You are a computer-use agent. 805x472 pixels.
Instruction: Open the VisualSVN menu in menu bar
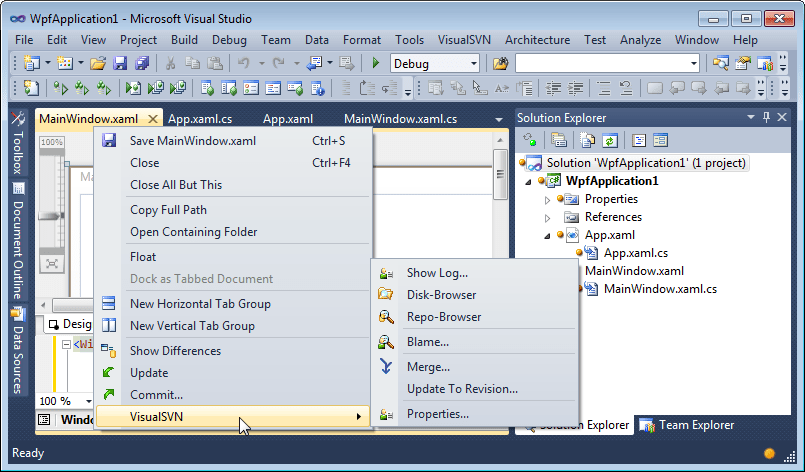click(x=464, y=40)
